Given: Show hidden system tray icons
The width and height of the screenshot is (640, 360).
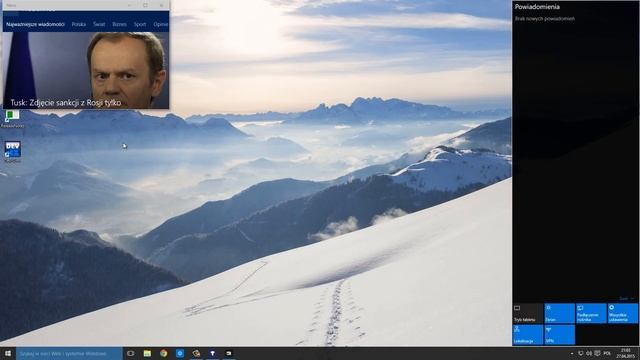Looking at the screenshot, I should click(x=572, y=353).
